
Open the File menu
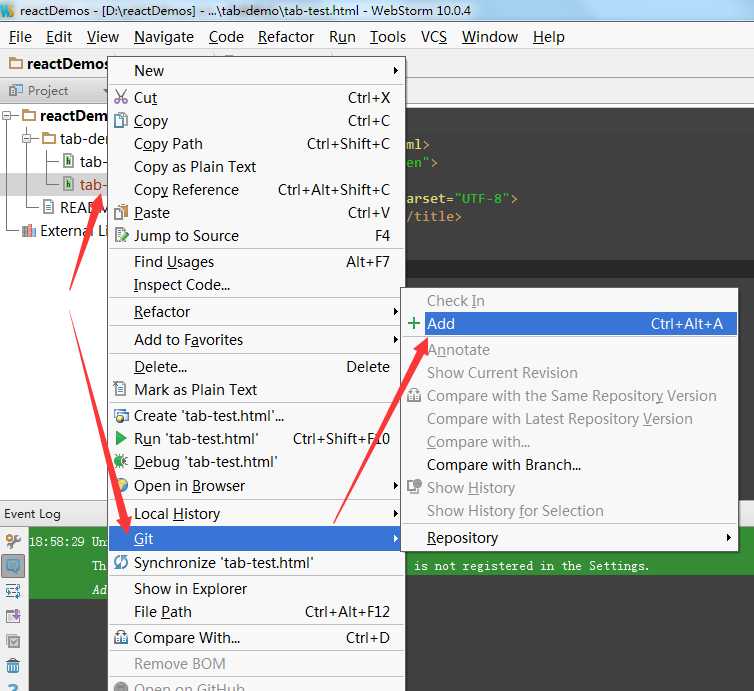[20, 37]
